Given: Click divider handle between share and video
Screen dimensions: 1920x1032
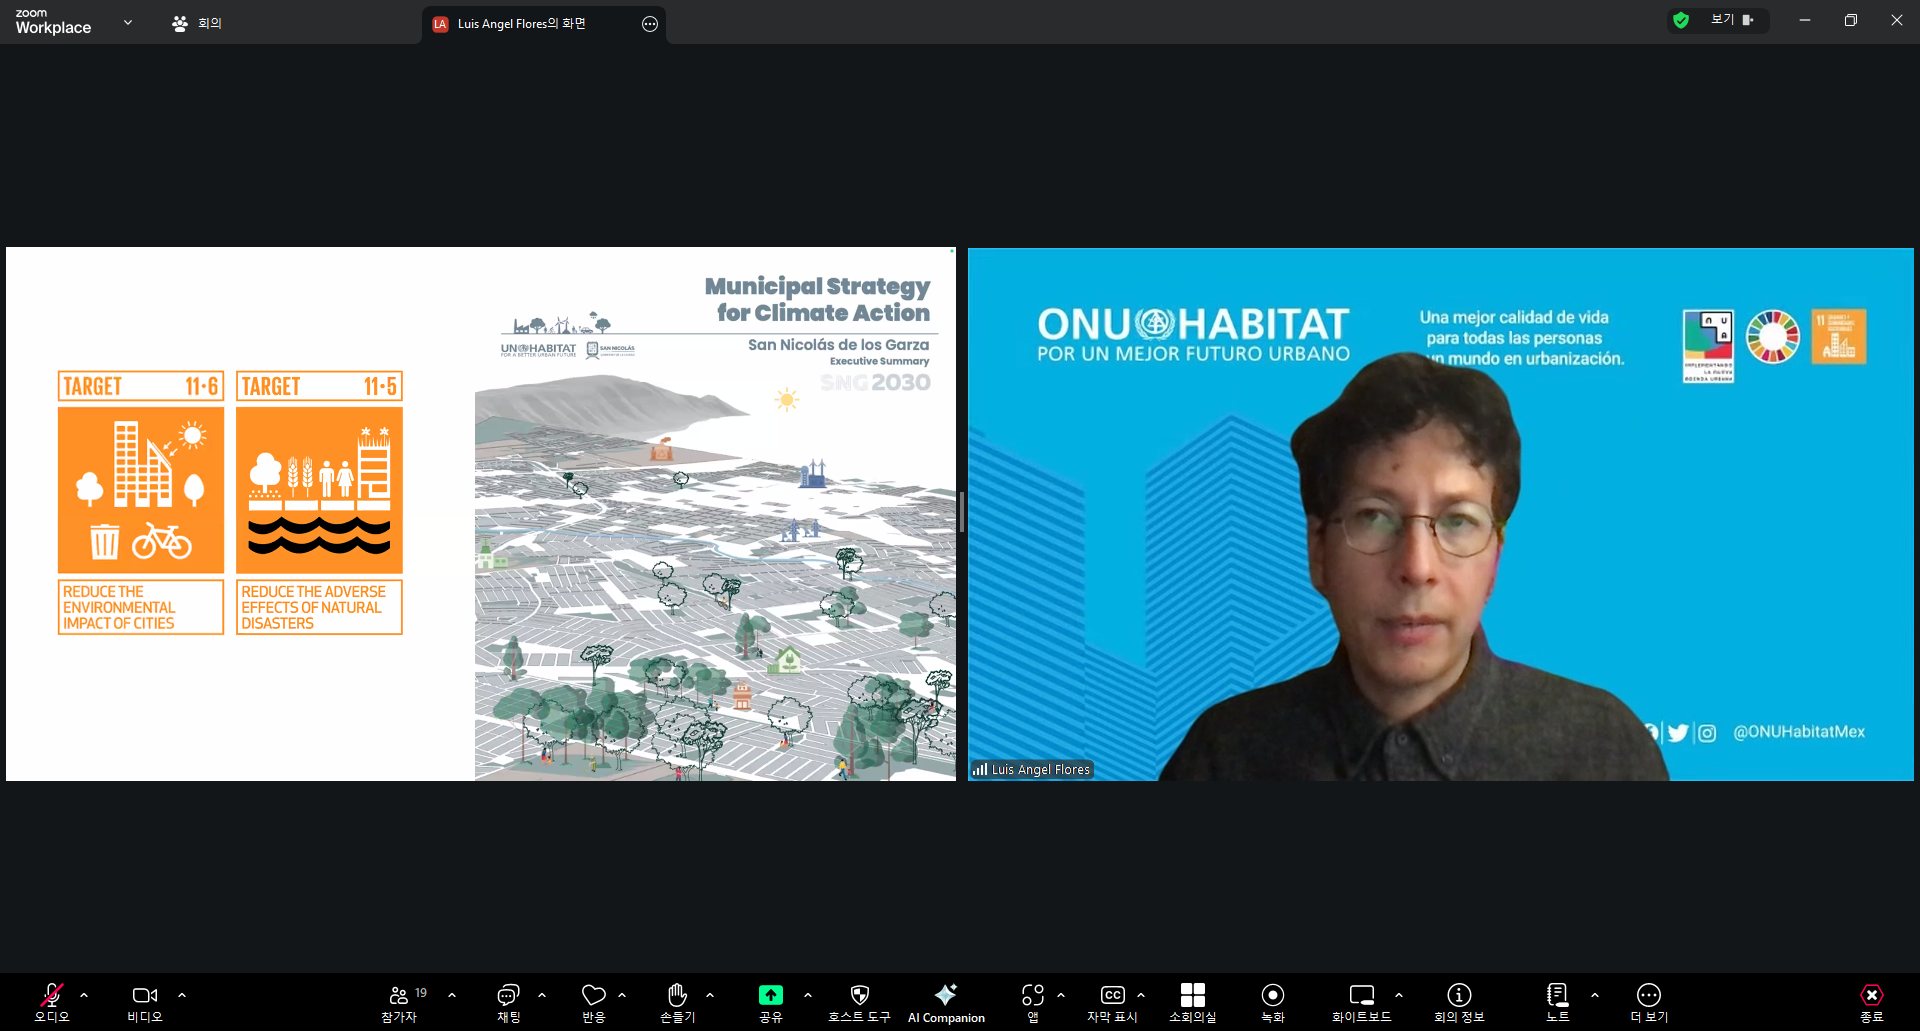Looking at the screenshot, I should tap(962, 512).
